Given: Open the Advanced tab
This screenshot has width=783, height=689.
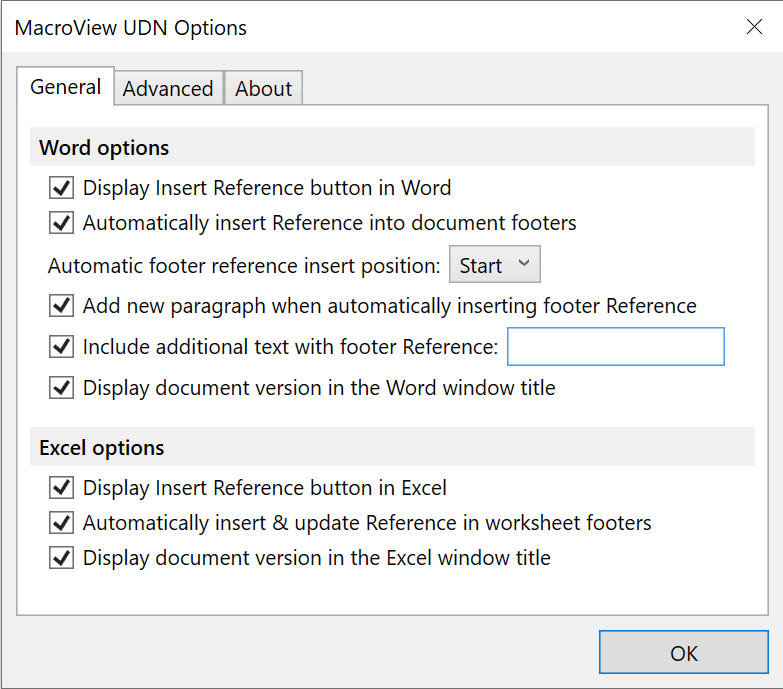Looking at the screenshot, I should [168, 88].
